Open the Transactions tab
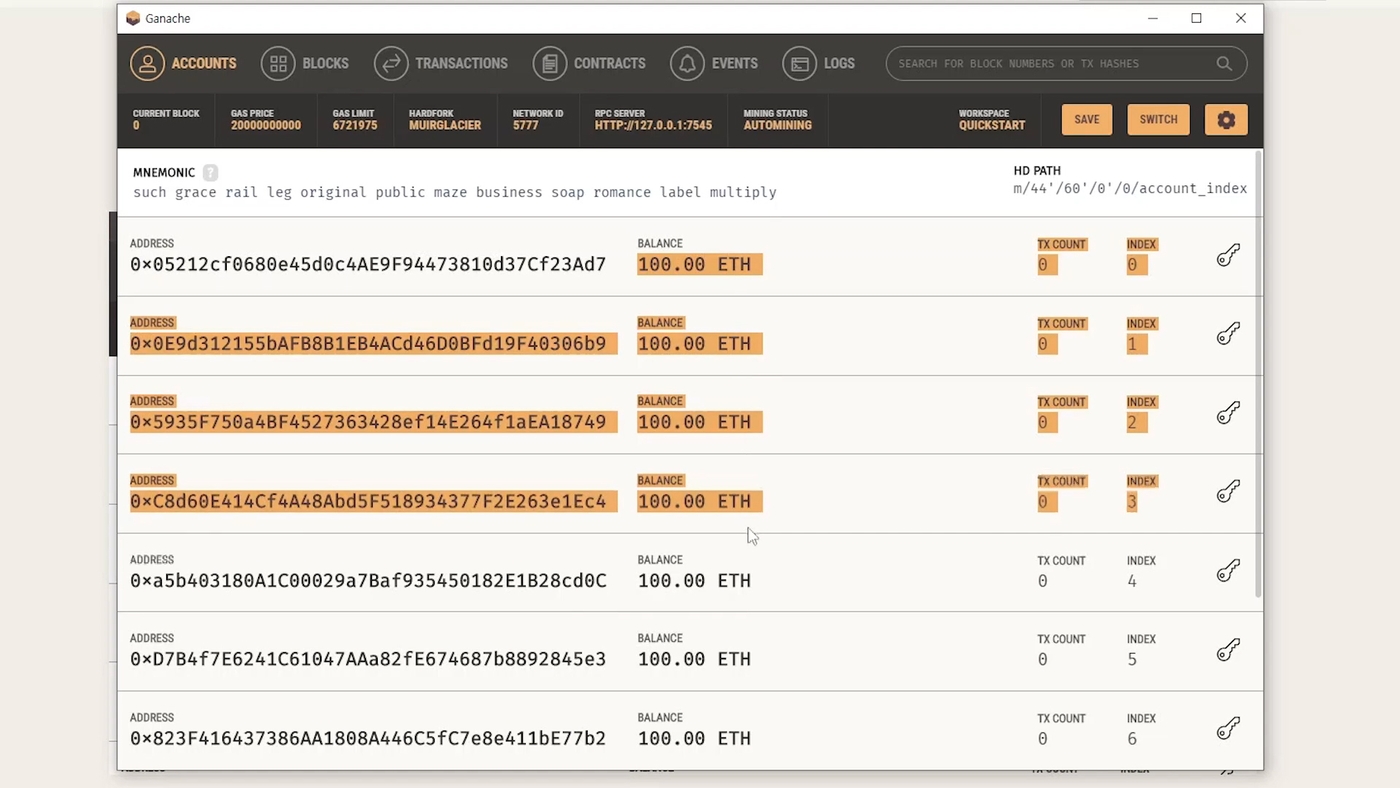The width and height of the screenshot is (1400, 788). (x=441, y=63)
